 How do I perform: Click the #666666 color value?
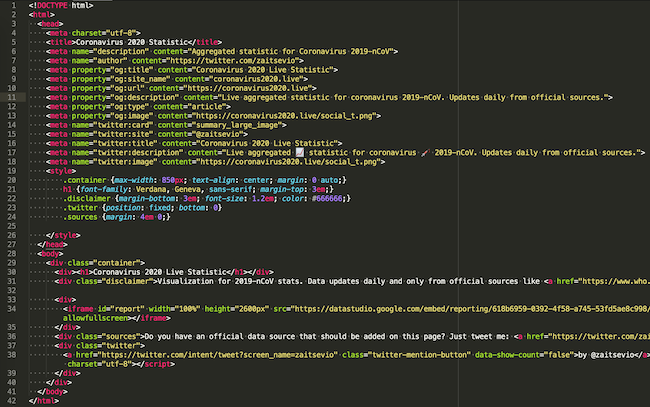pyautogui.click(x=327, y=199)
